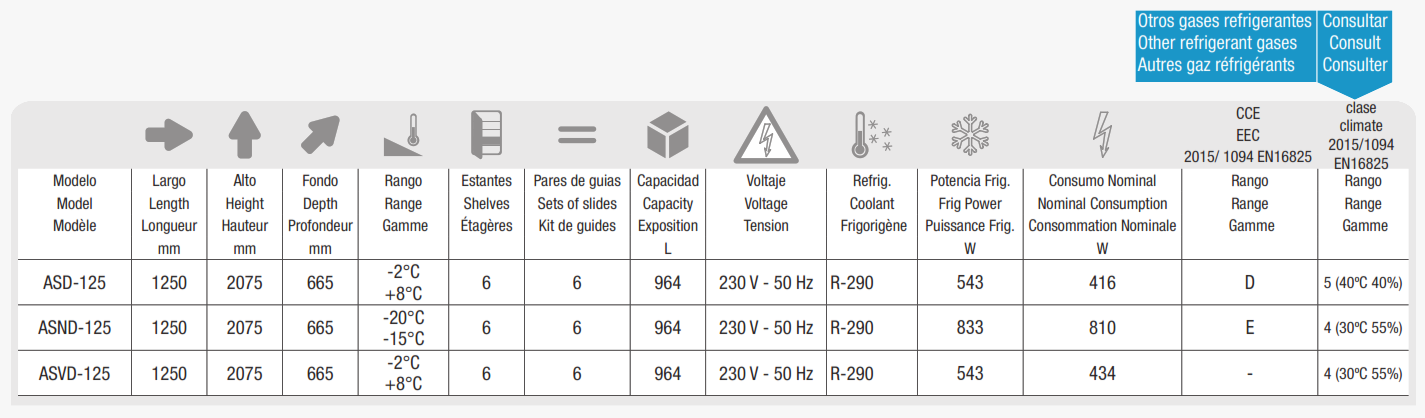Viewport: 1425px width, 418px height.
Task: Select the ASVD-125 model cell
Action: [x=75, y=373]
